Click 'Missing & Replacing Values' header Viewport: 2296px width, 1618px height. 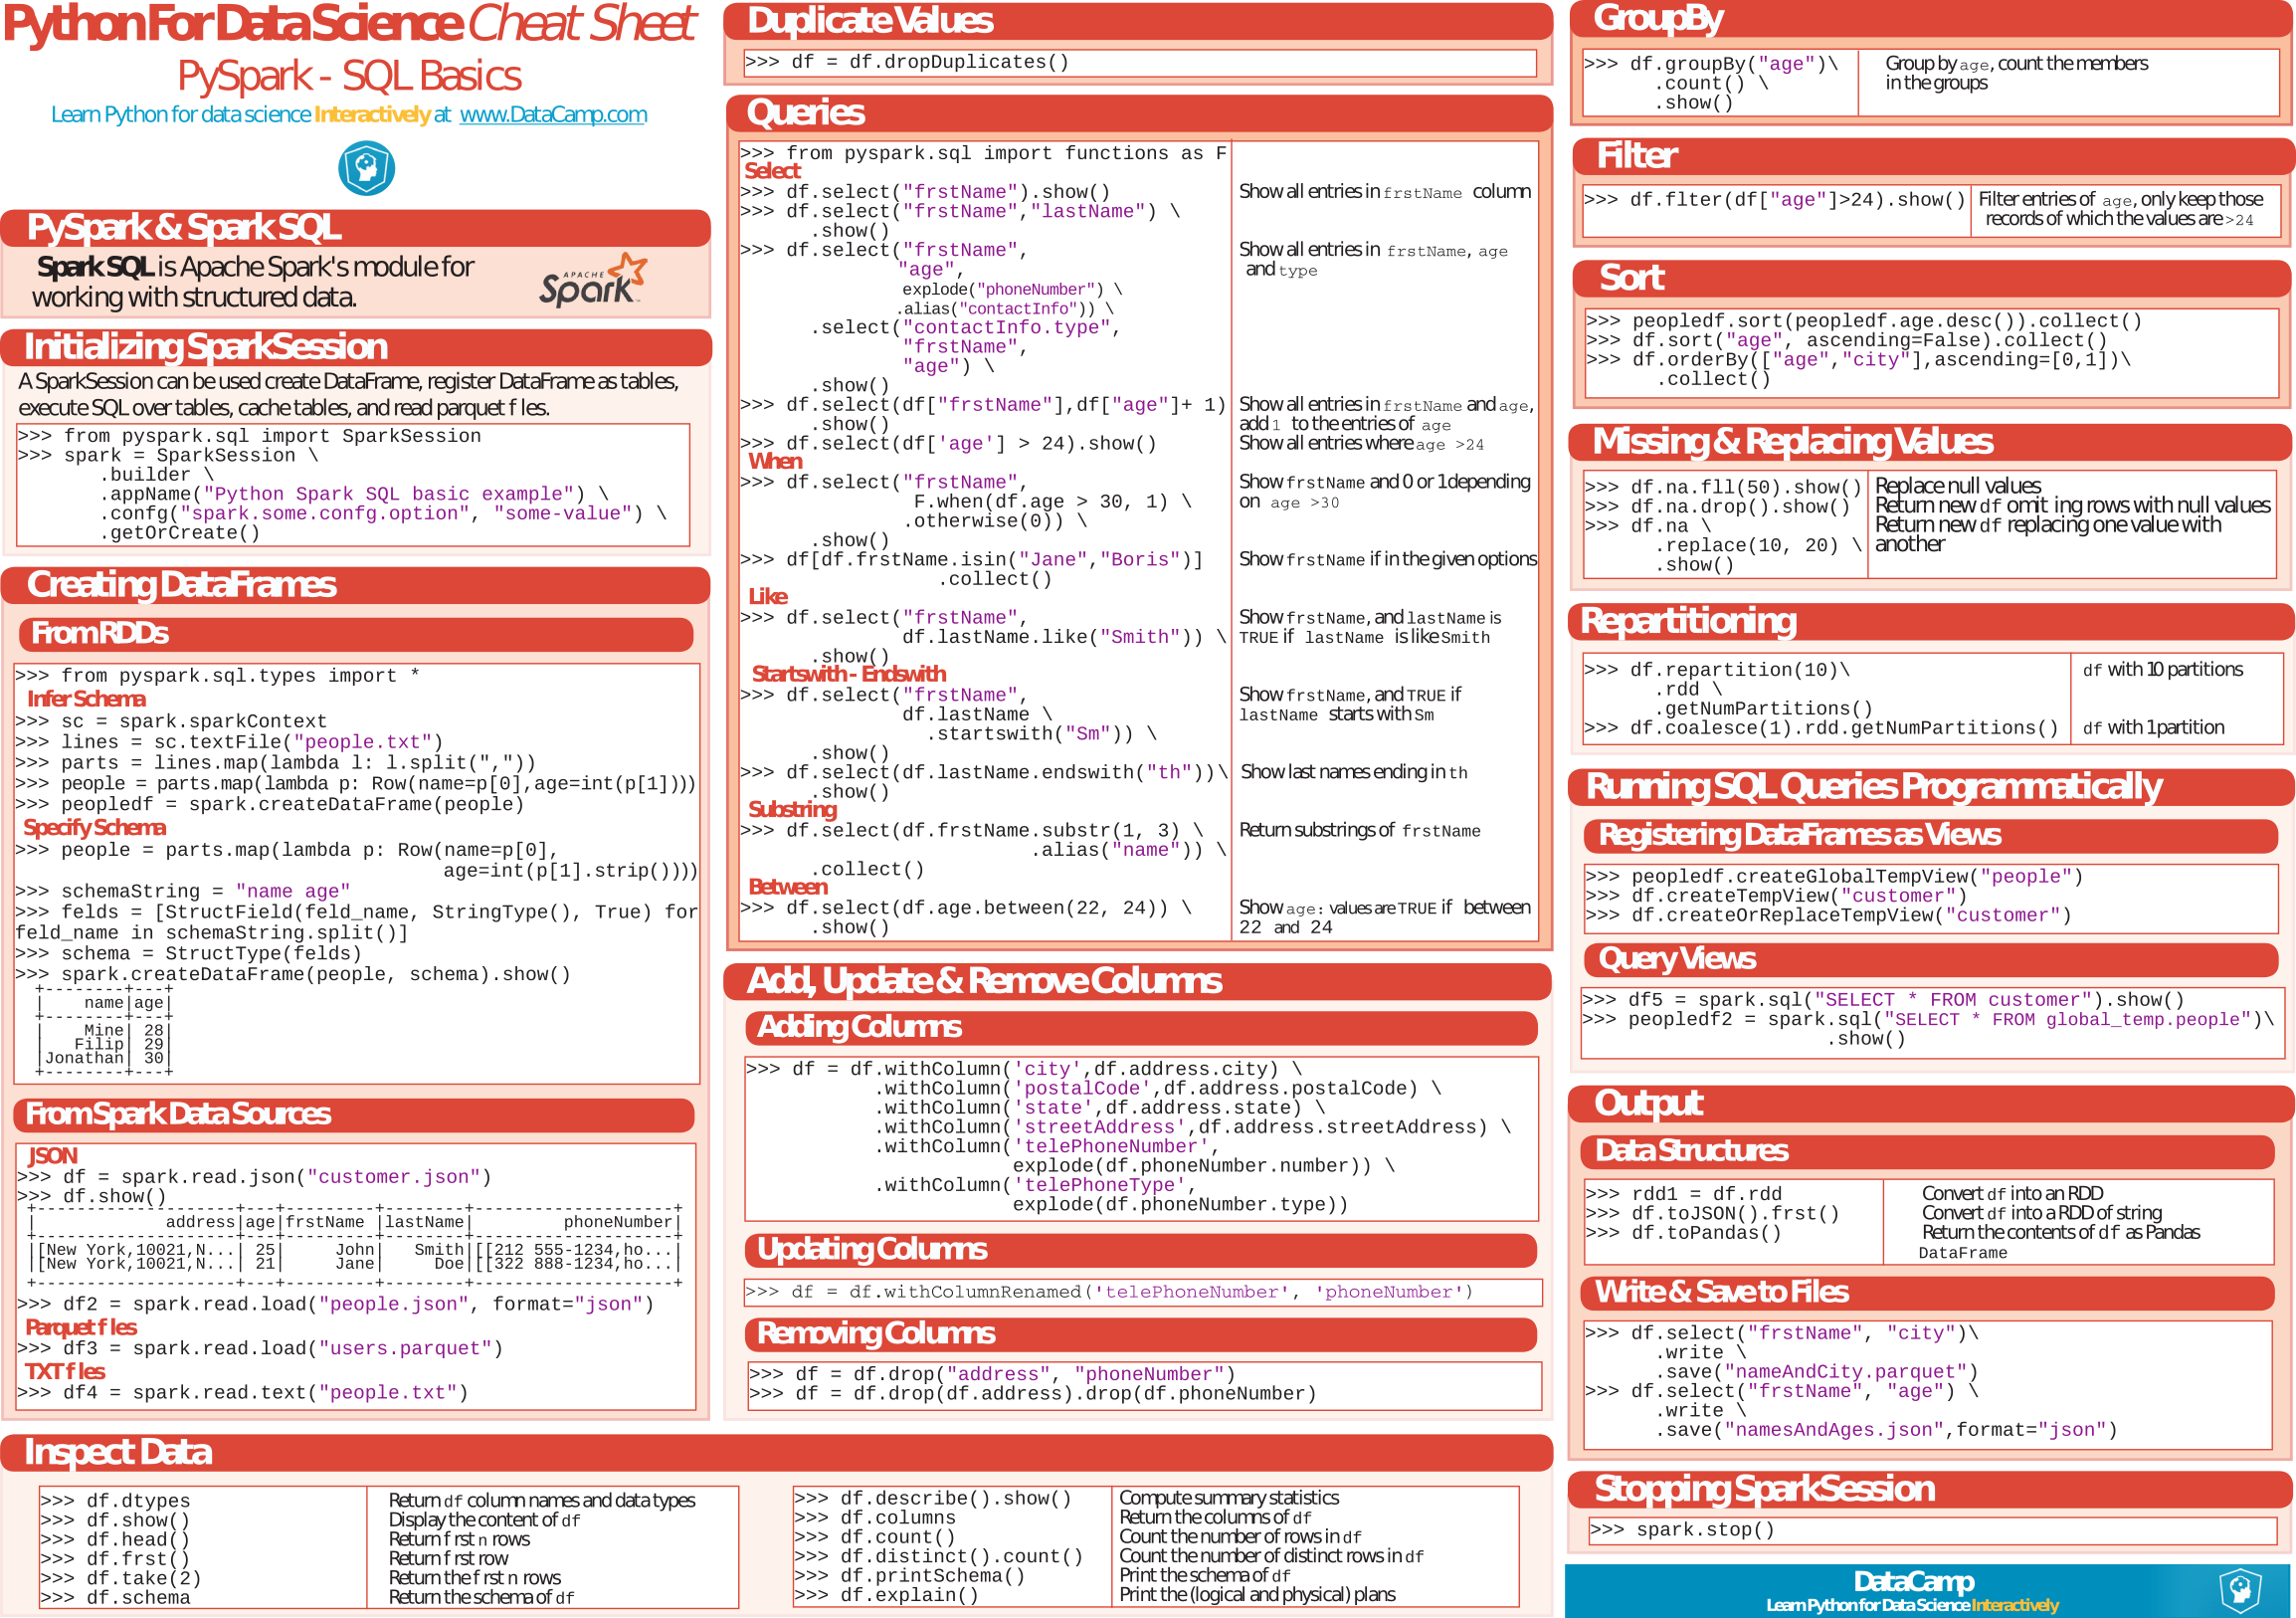(1930, 442)
